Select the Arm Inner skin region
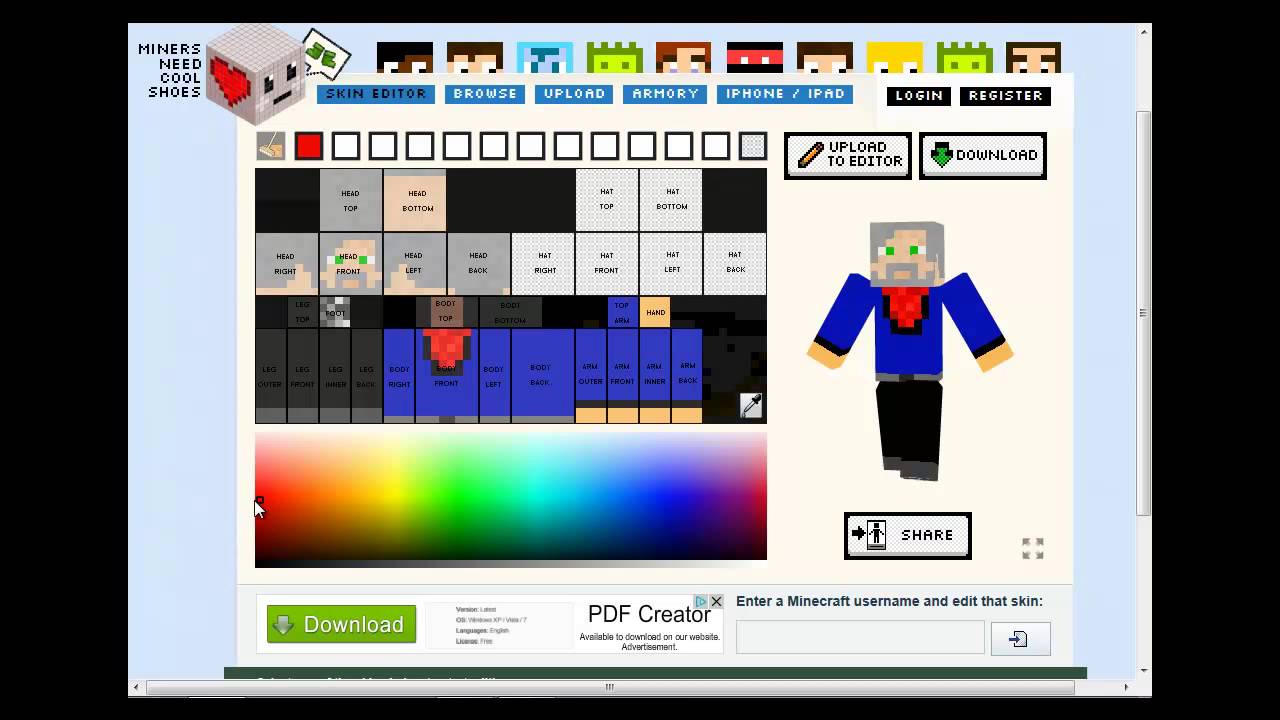The width and height of the screenshot is (1280, 720). pos(655,376)
